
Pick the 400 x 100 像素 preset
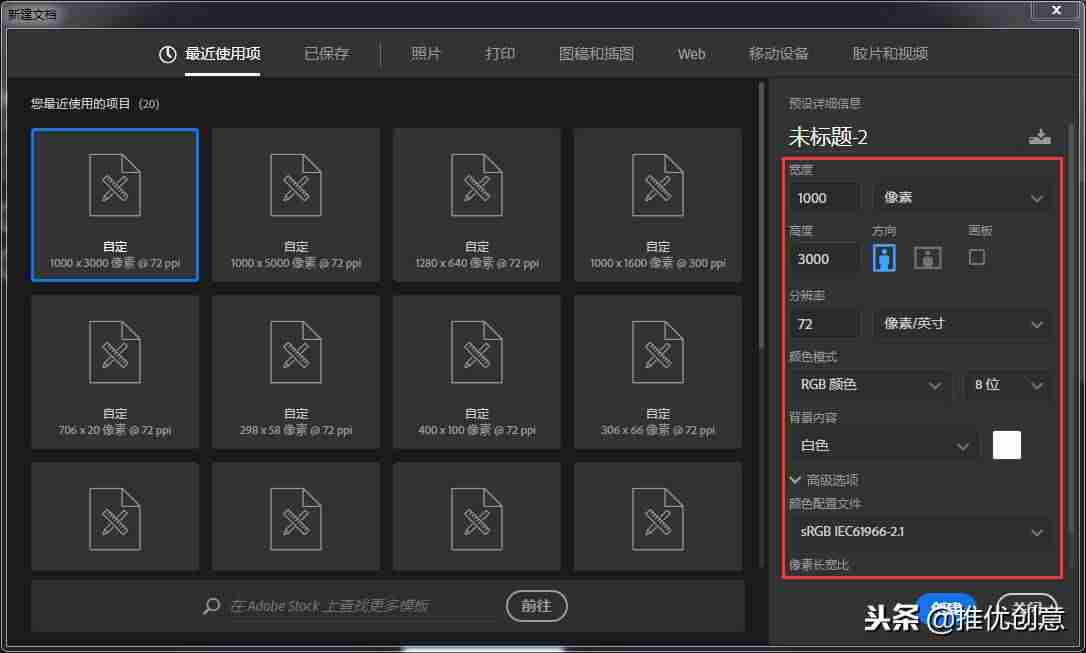click(x=477, y=372)
